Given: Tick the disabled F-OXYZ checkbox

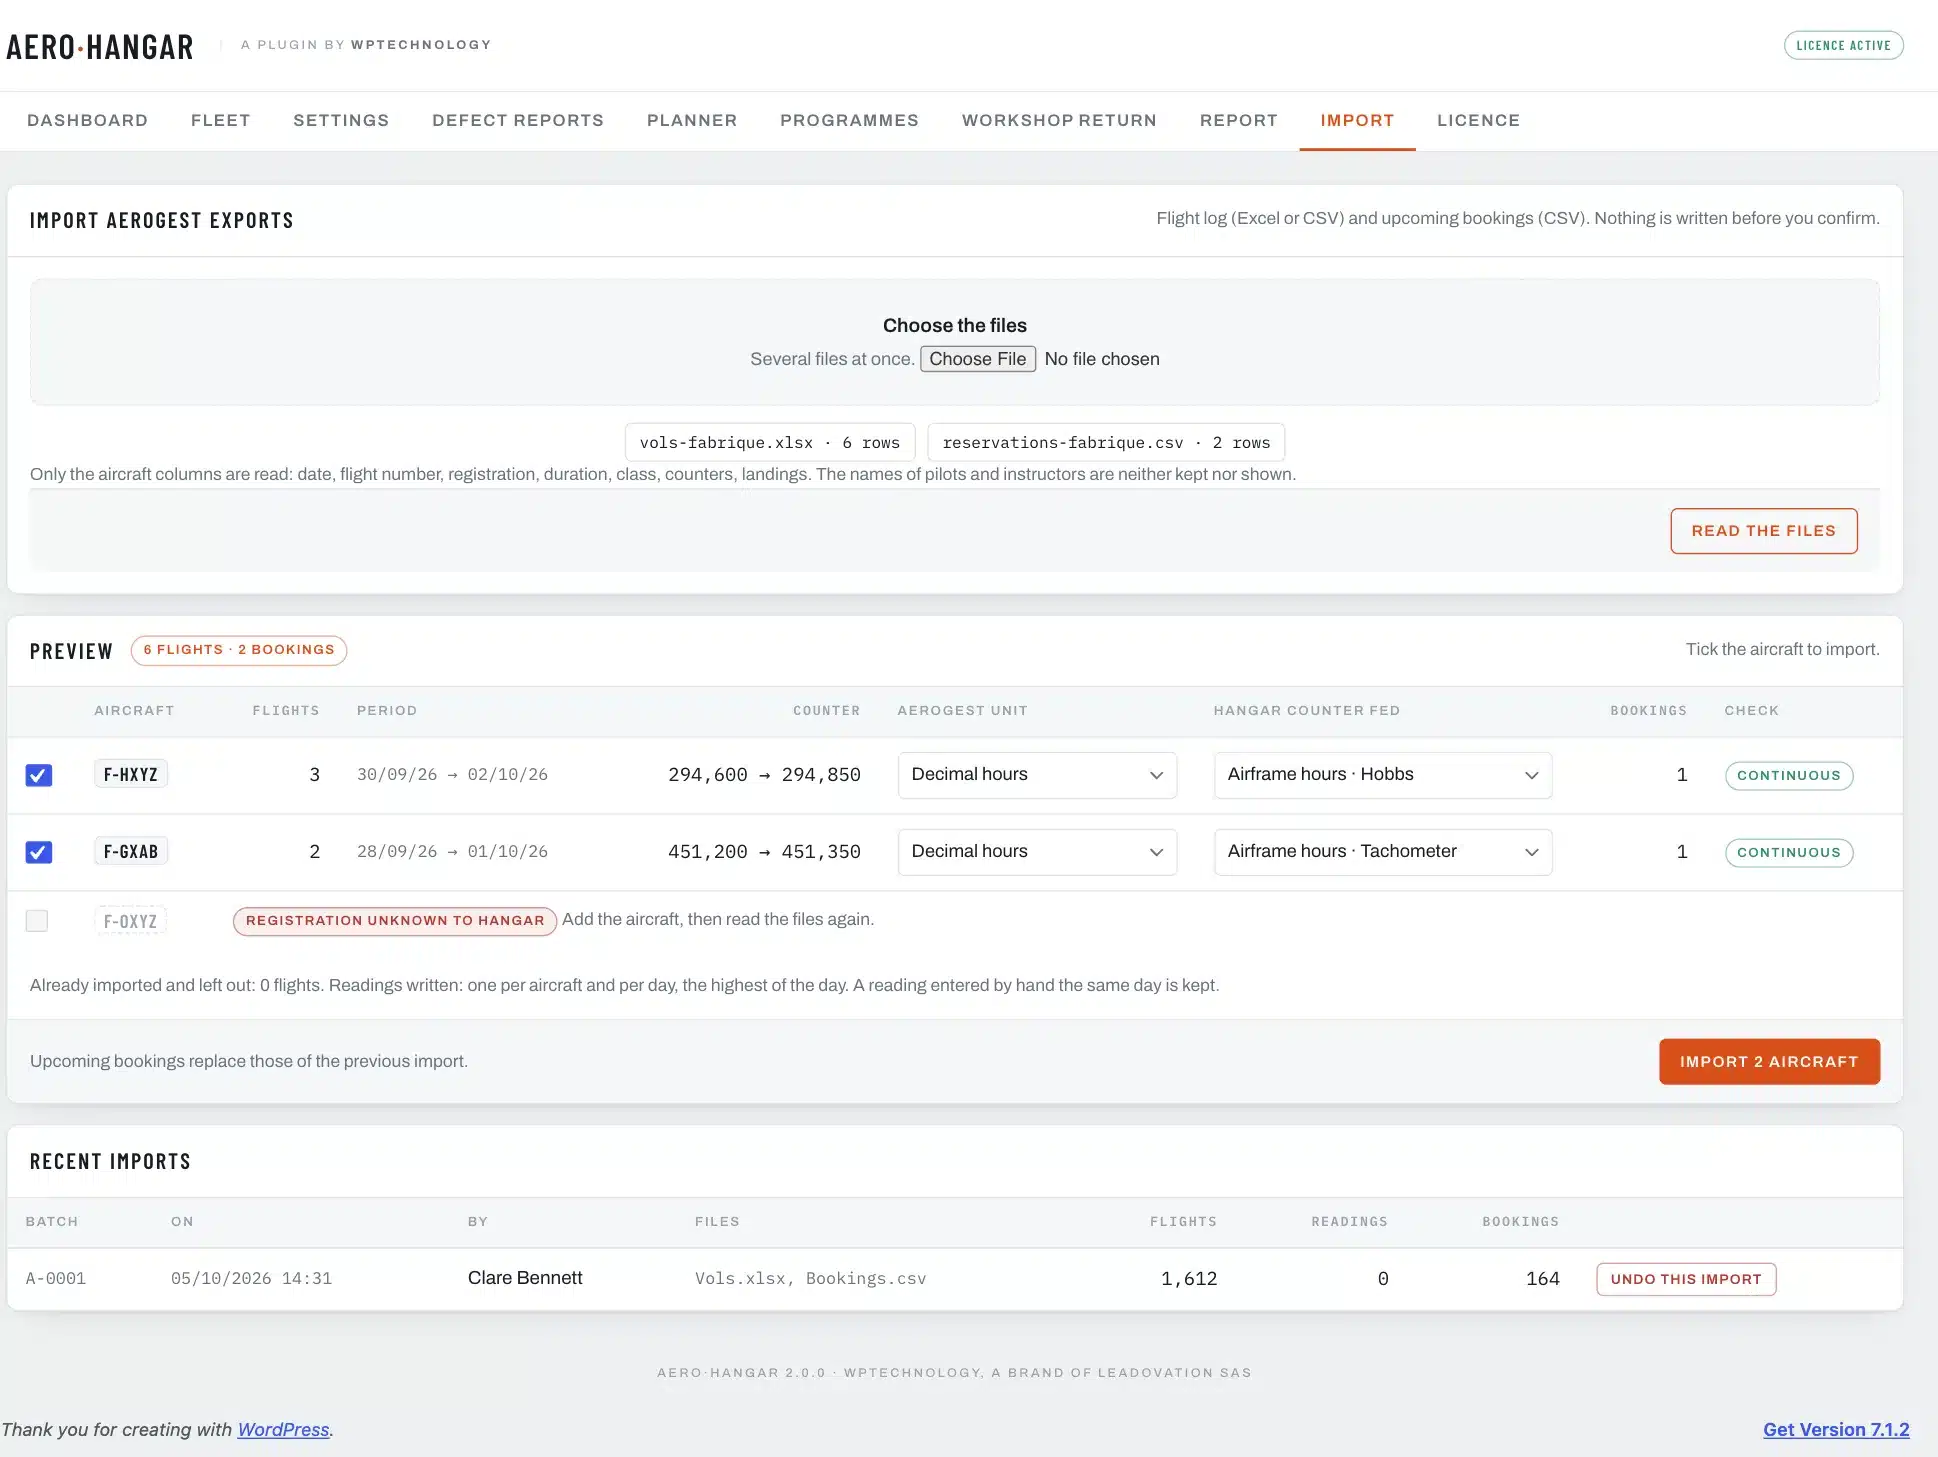Looking at the screenshot, I should point(37,920).
